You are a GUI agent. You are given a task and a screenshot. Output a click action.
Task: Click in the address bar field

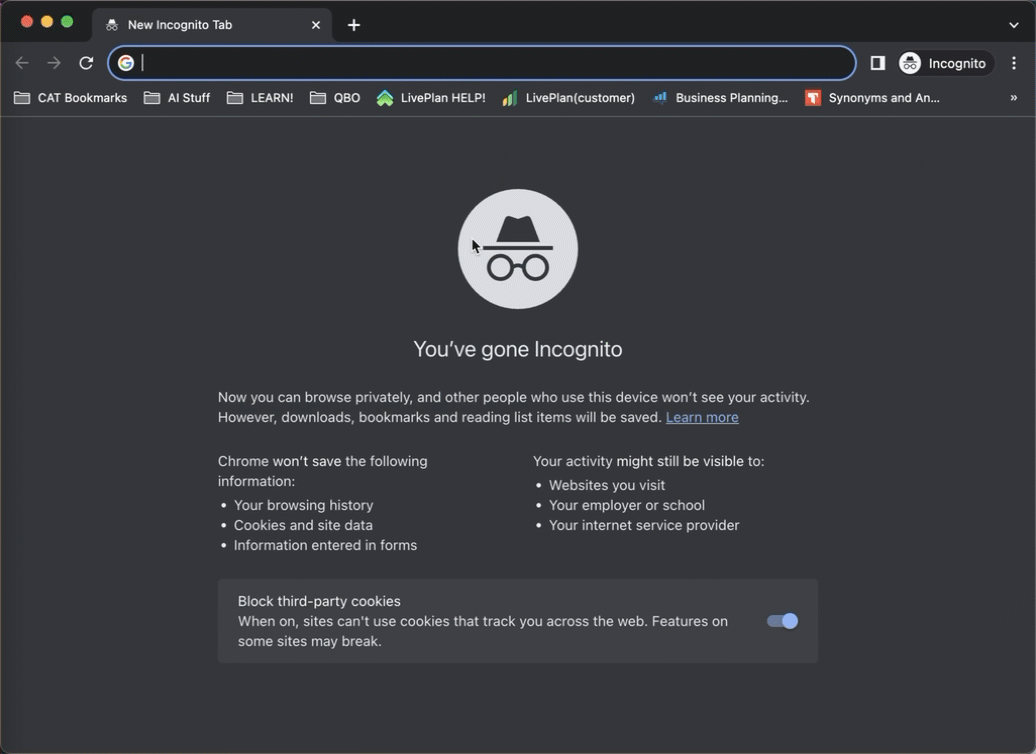click(x=490, y=63)
